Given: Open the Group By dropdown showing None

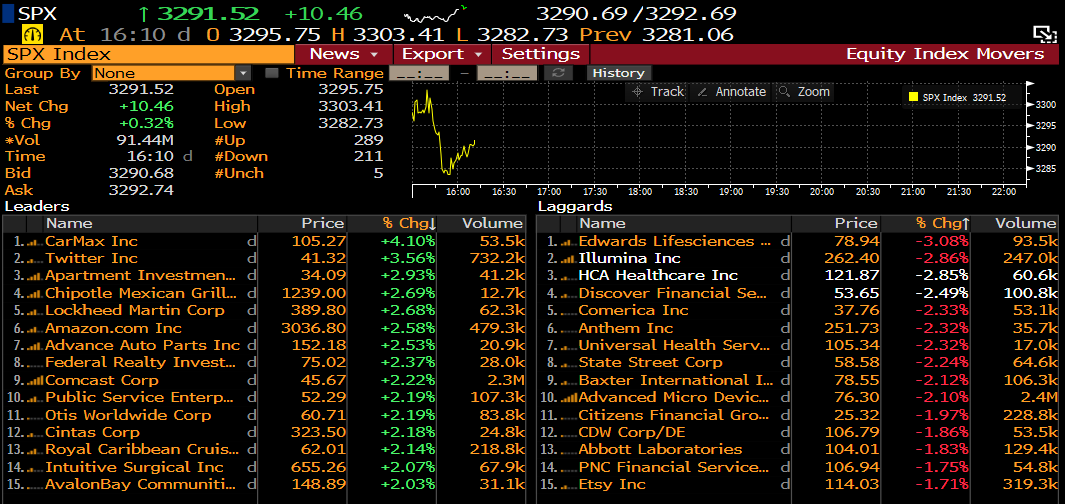Looking at the screenshot, I should (x=172, y=73).
